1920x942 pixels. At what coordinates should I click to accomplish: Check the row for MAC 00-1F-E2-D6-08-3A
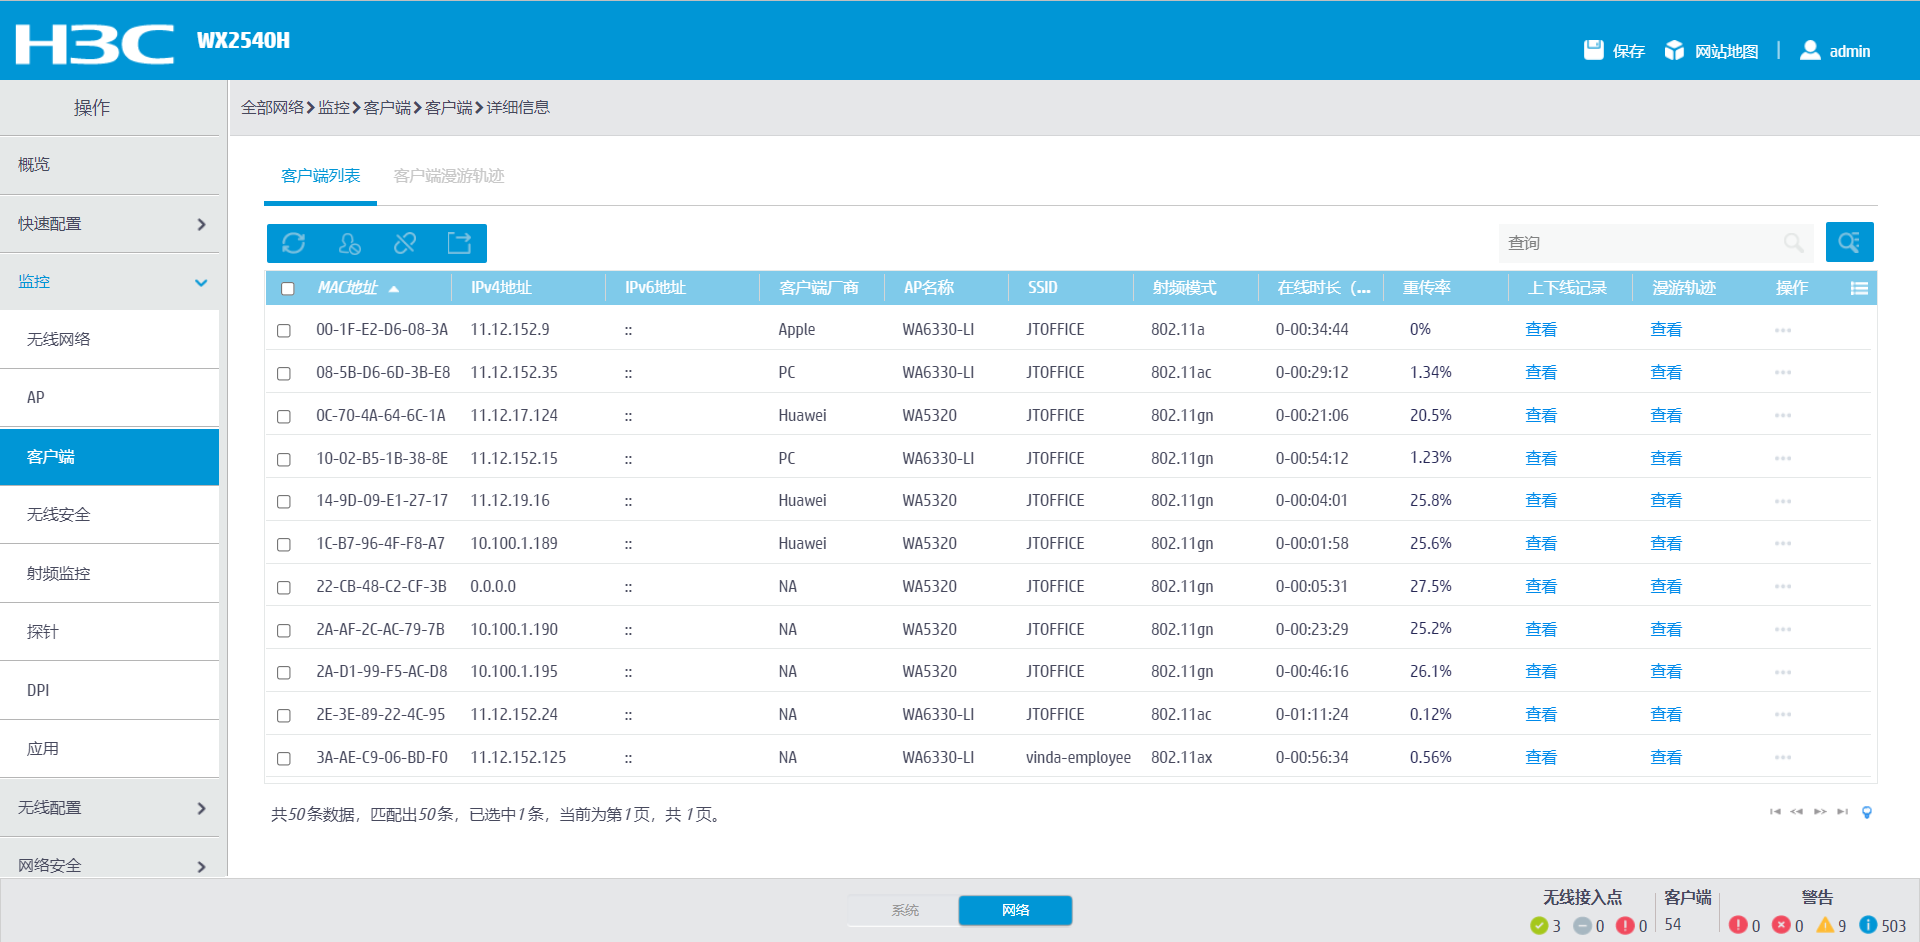[x=284, y=330]
